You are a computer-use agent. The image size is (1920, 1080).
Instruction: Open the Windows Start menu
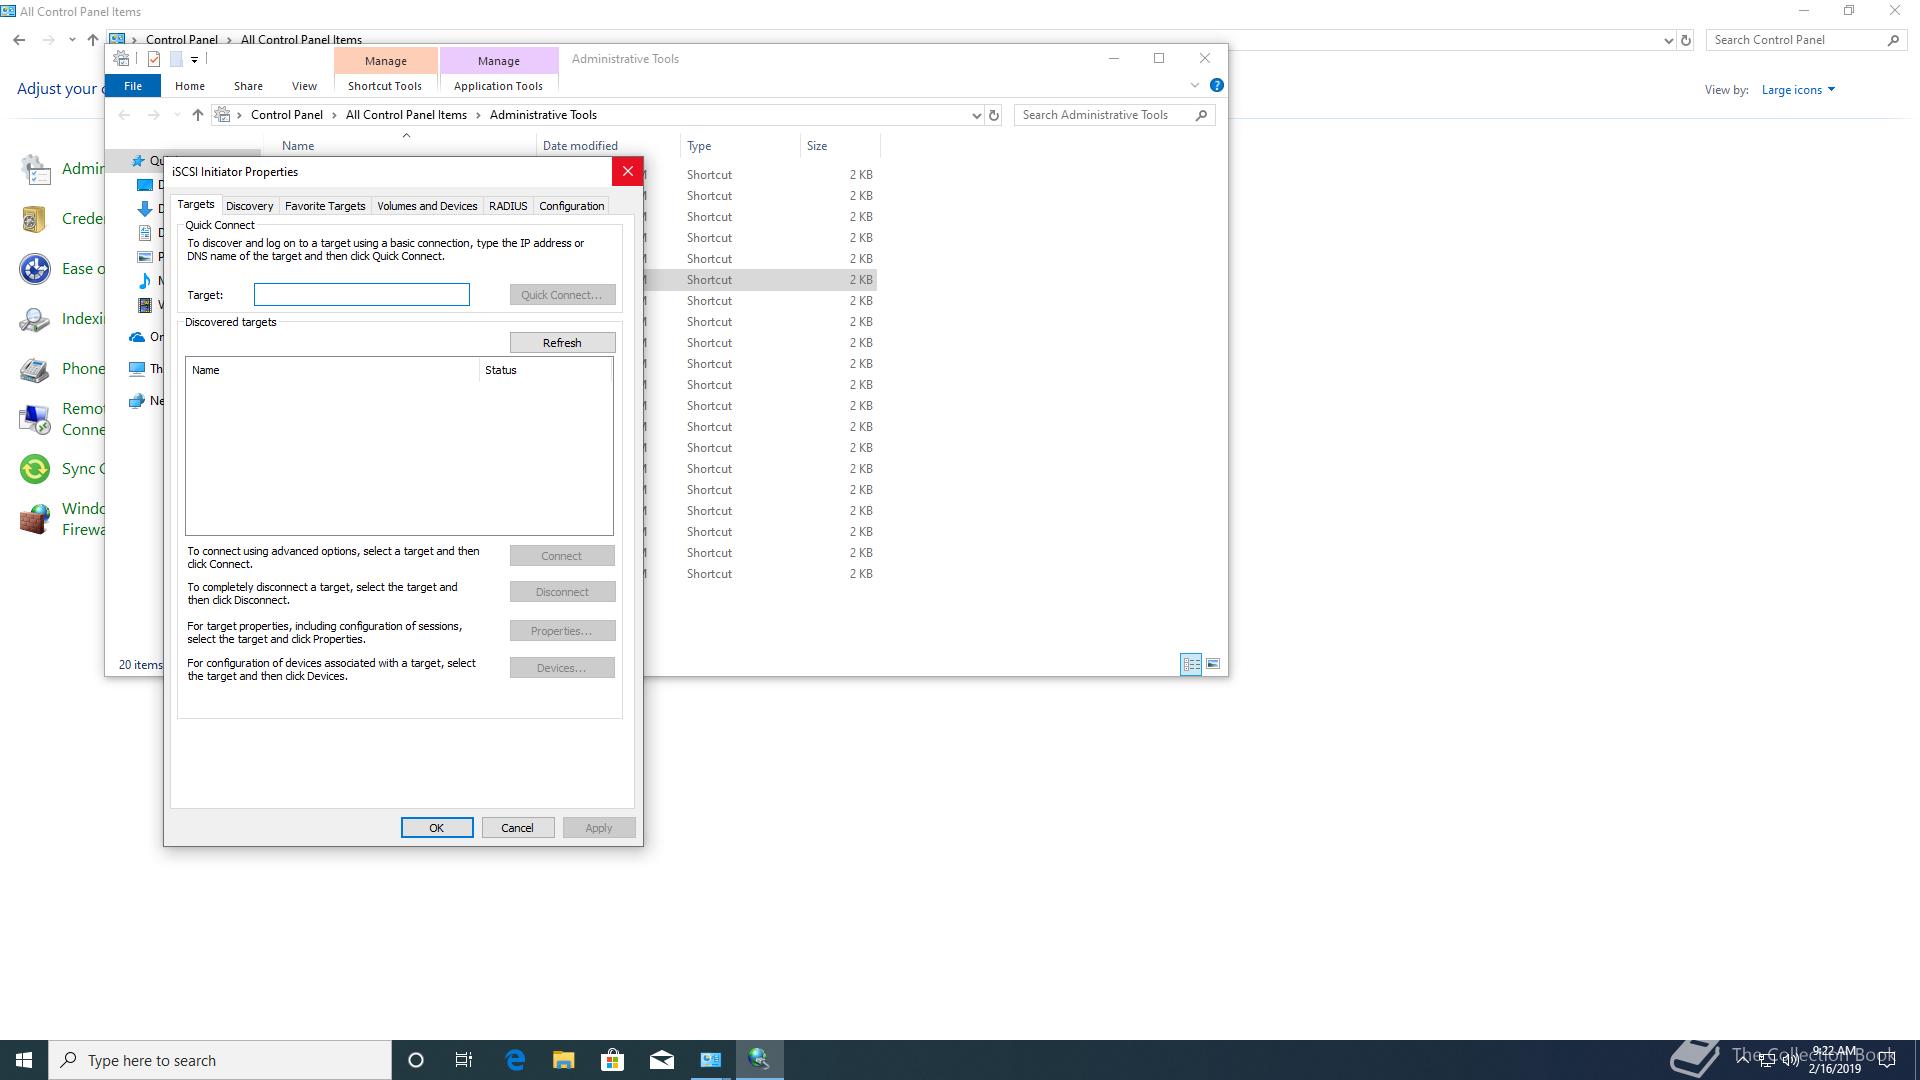click(24, 1060)
